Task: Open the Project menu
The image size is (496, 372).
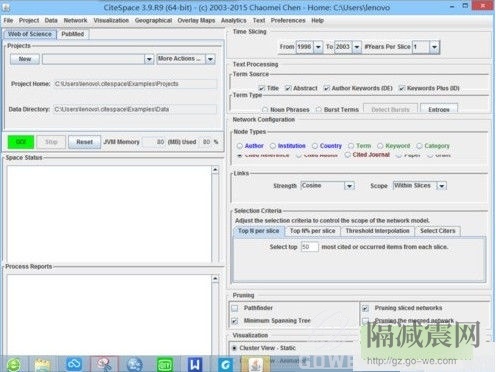Action: tap(29, 20)
